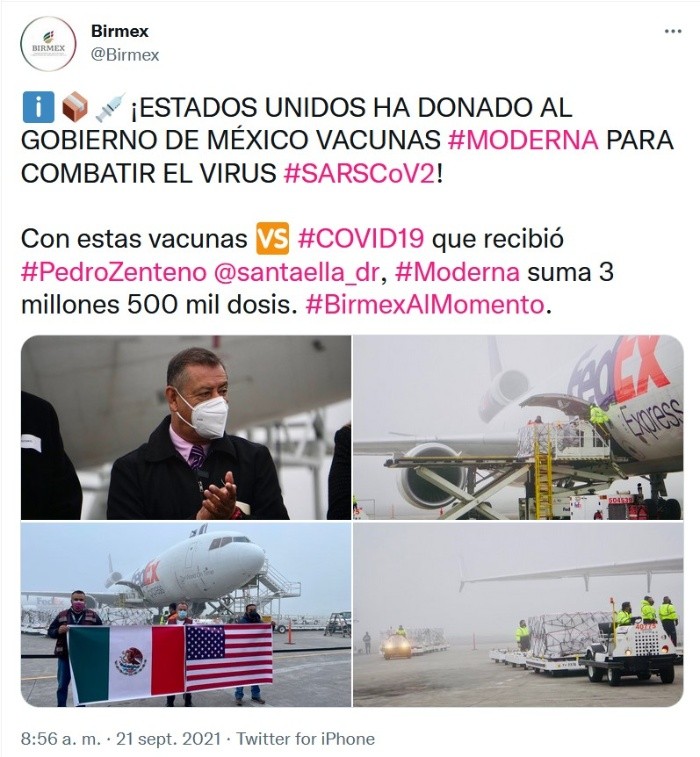Click the 8:56 a. m. timestamp
The height and width of the screenshot is (757, 700).
[x=61, y=739]
